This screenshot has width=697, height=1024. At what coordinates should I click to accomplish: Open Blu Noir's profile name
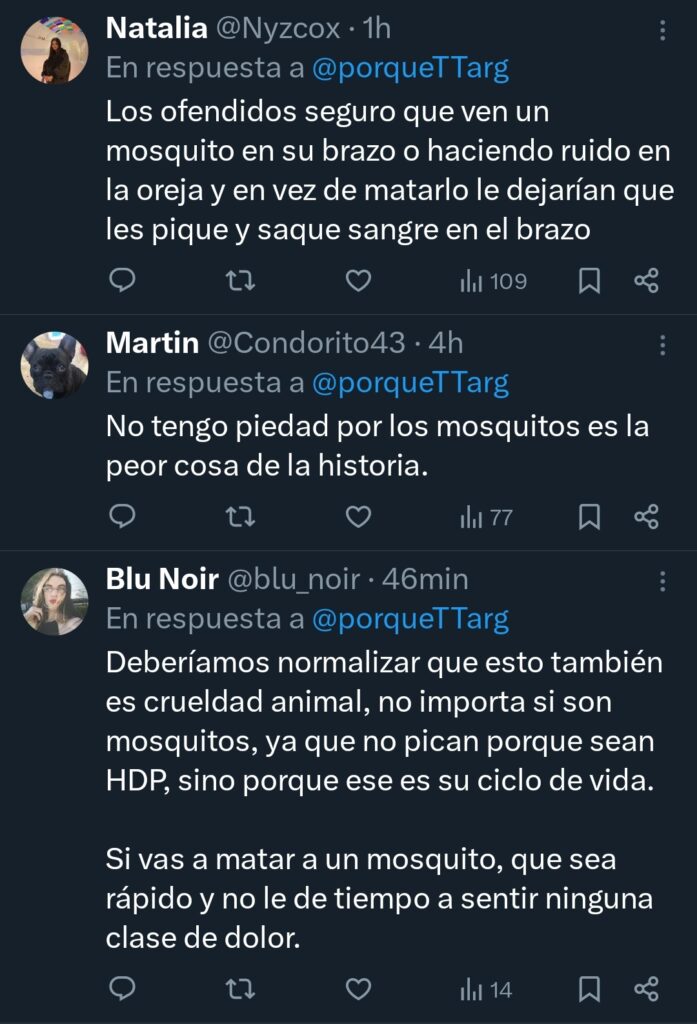162,579
